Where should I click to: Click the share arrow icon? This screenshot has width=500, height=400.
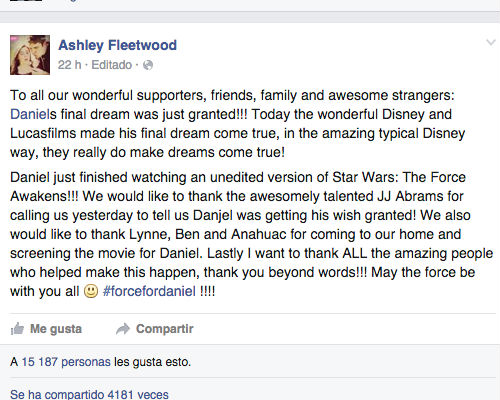click(123, 329)
